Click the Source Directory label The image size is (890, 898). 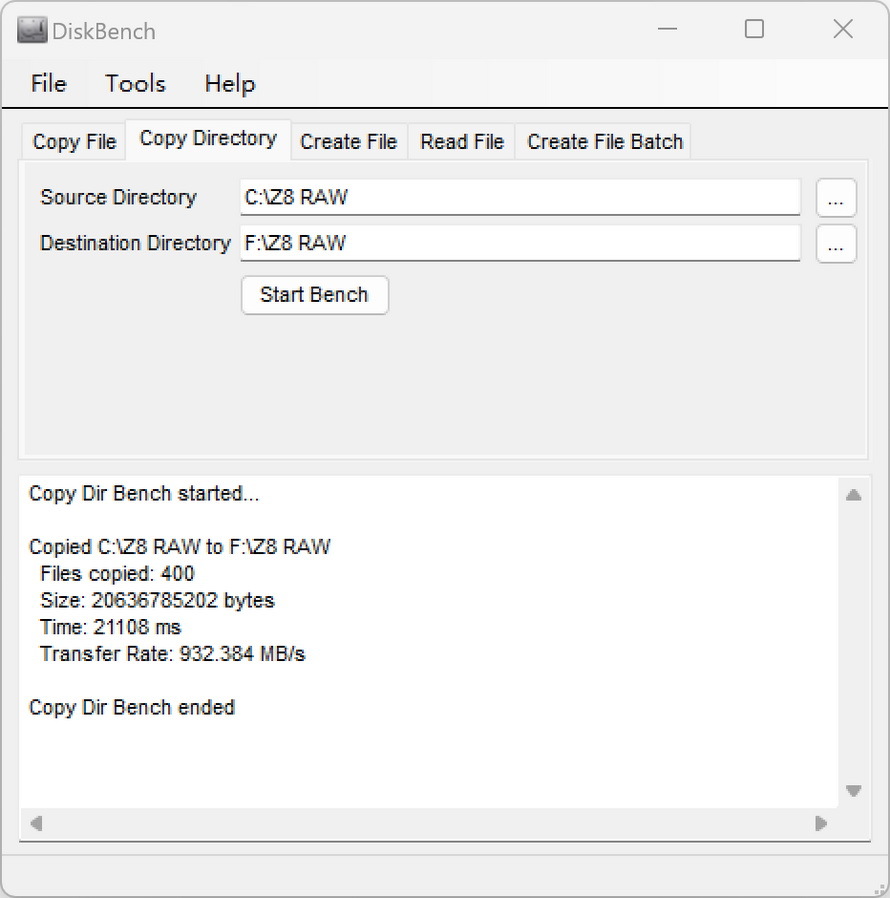[119, 198]
